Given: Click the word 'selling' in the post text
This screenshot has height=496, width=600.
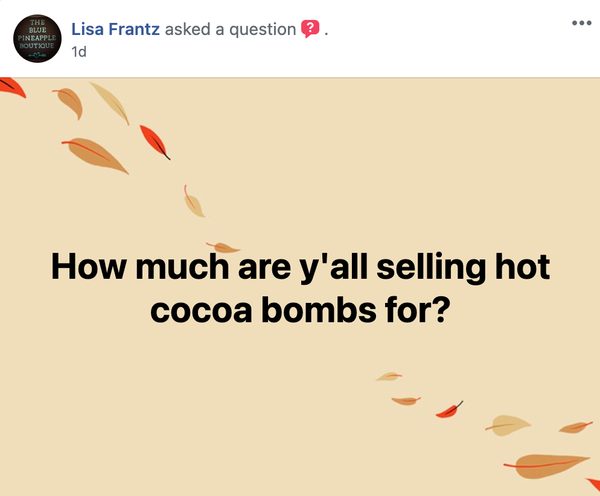Looking at the screenshot, I should (x=431, y=268).
